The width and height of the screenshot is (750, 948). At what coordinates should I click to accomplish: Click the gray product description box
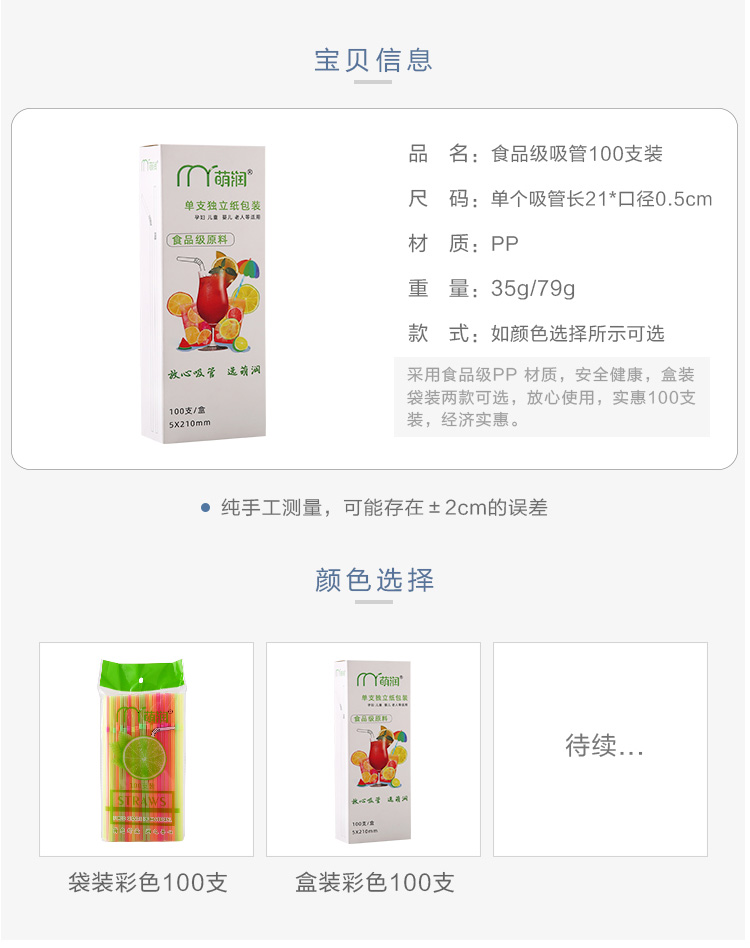[552, 397]
